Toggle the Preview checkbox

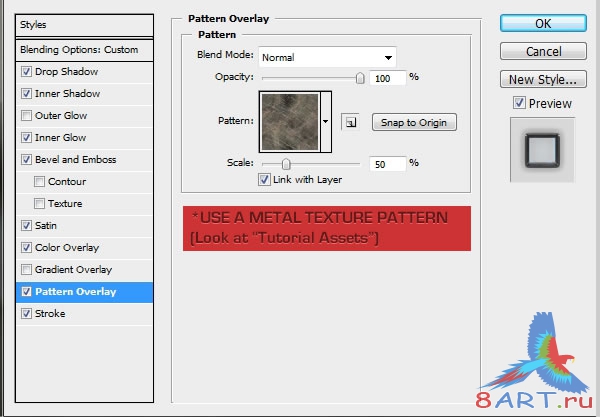pyautogui.click(x=519, y=103)
